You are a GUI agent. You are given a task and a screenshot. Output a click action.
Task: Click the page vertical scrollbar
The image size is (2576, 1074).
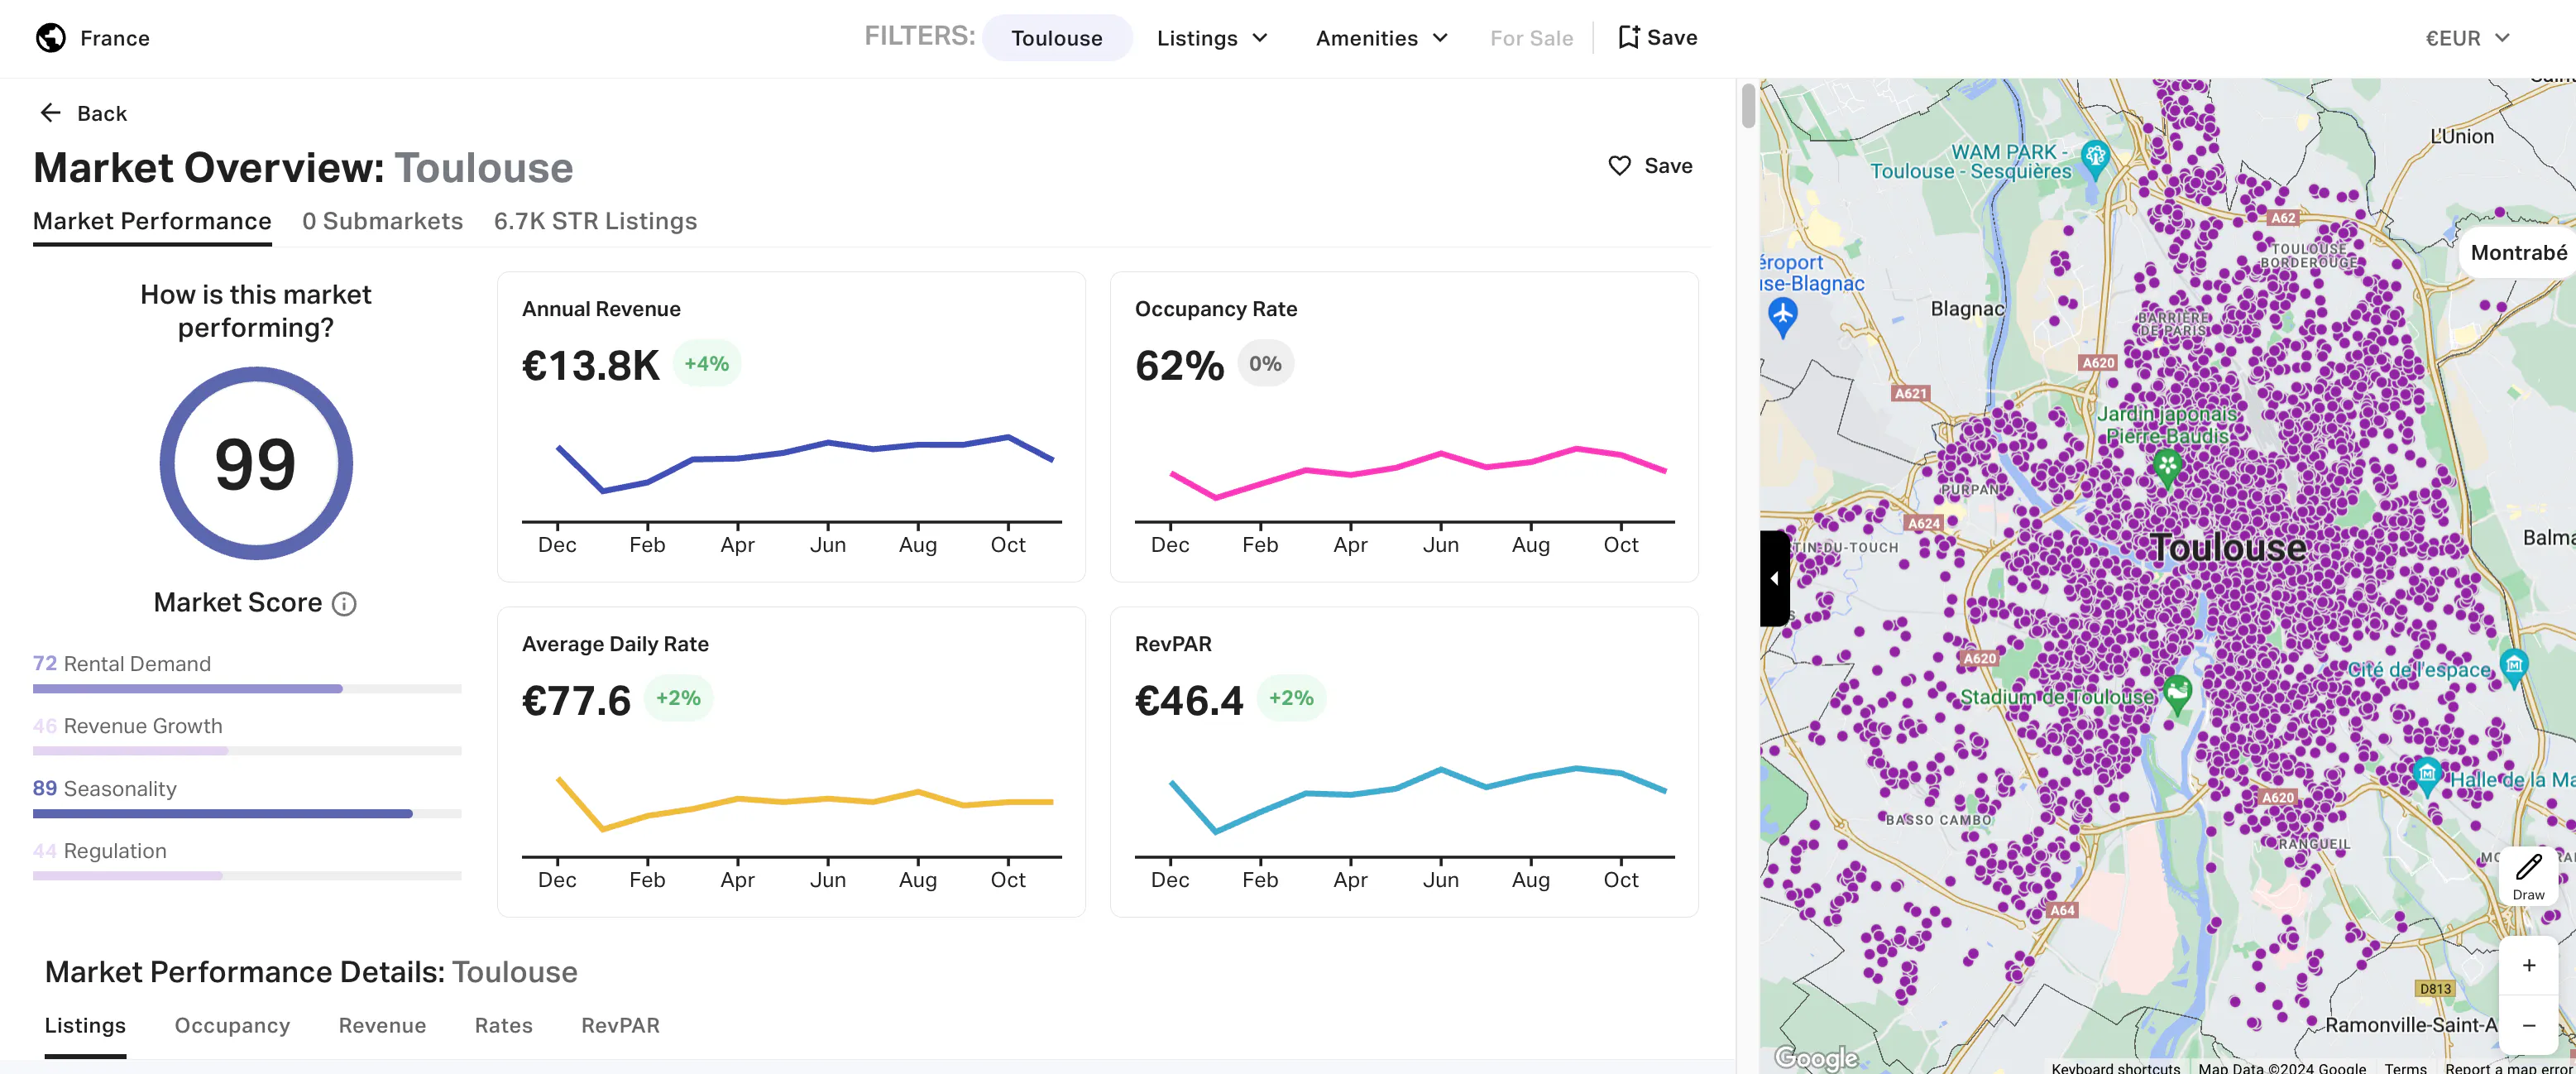(x=1748, y=107)
